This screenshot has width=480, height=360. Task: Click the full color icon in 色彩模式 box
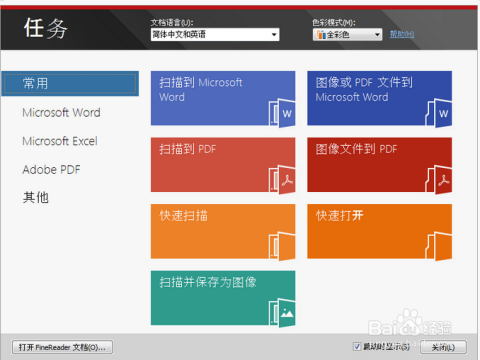tap(321, 35)
